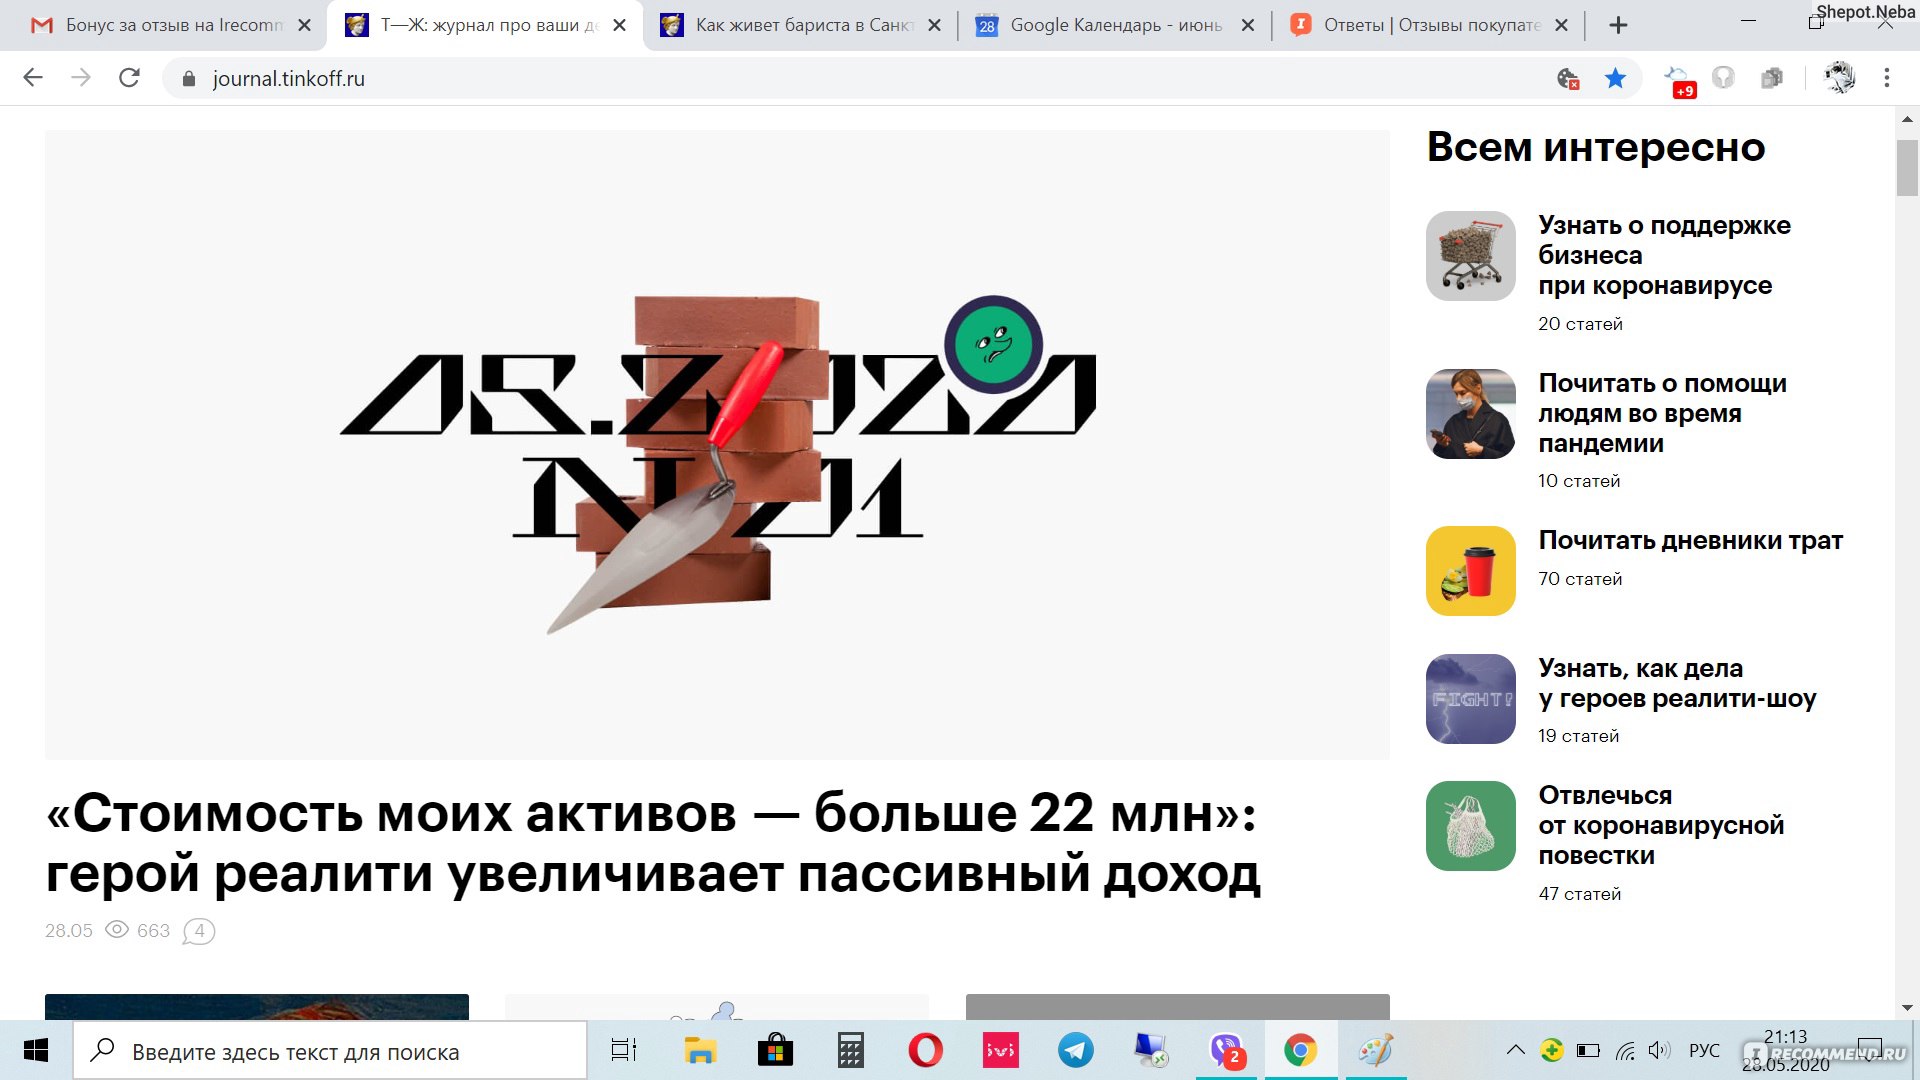1920x1080 pixels.
Task: Click the bookmark star icon
Action: (x=1615, y=78)
